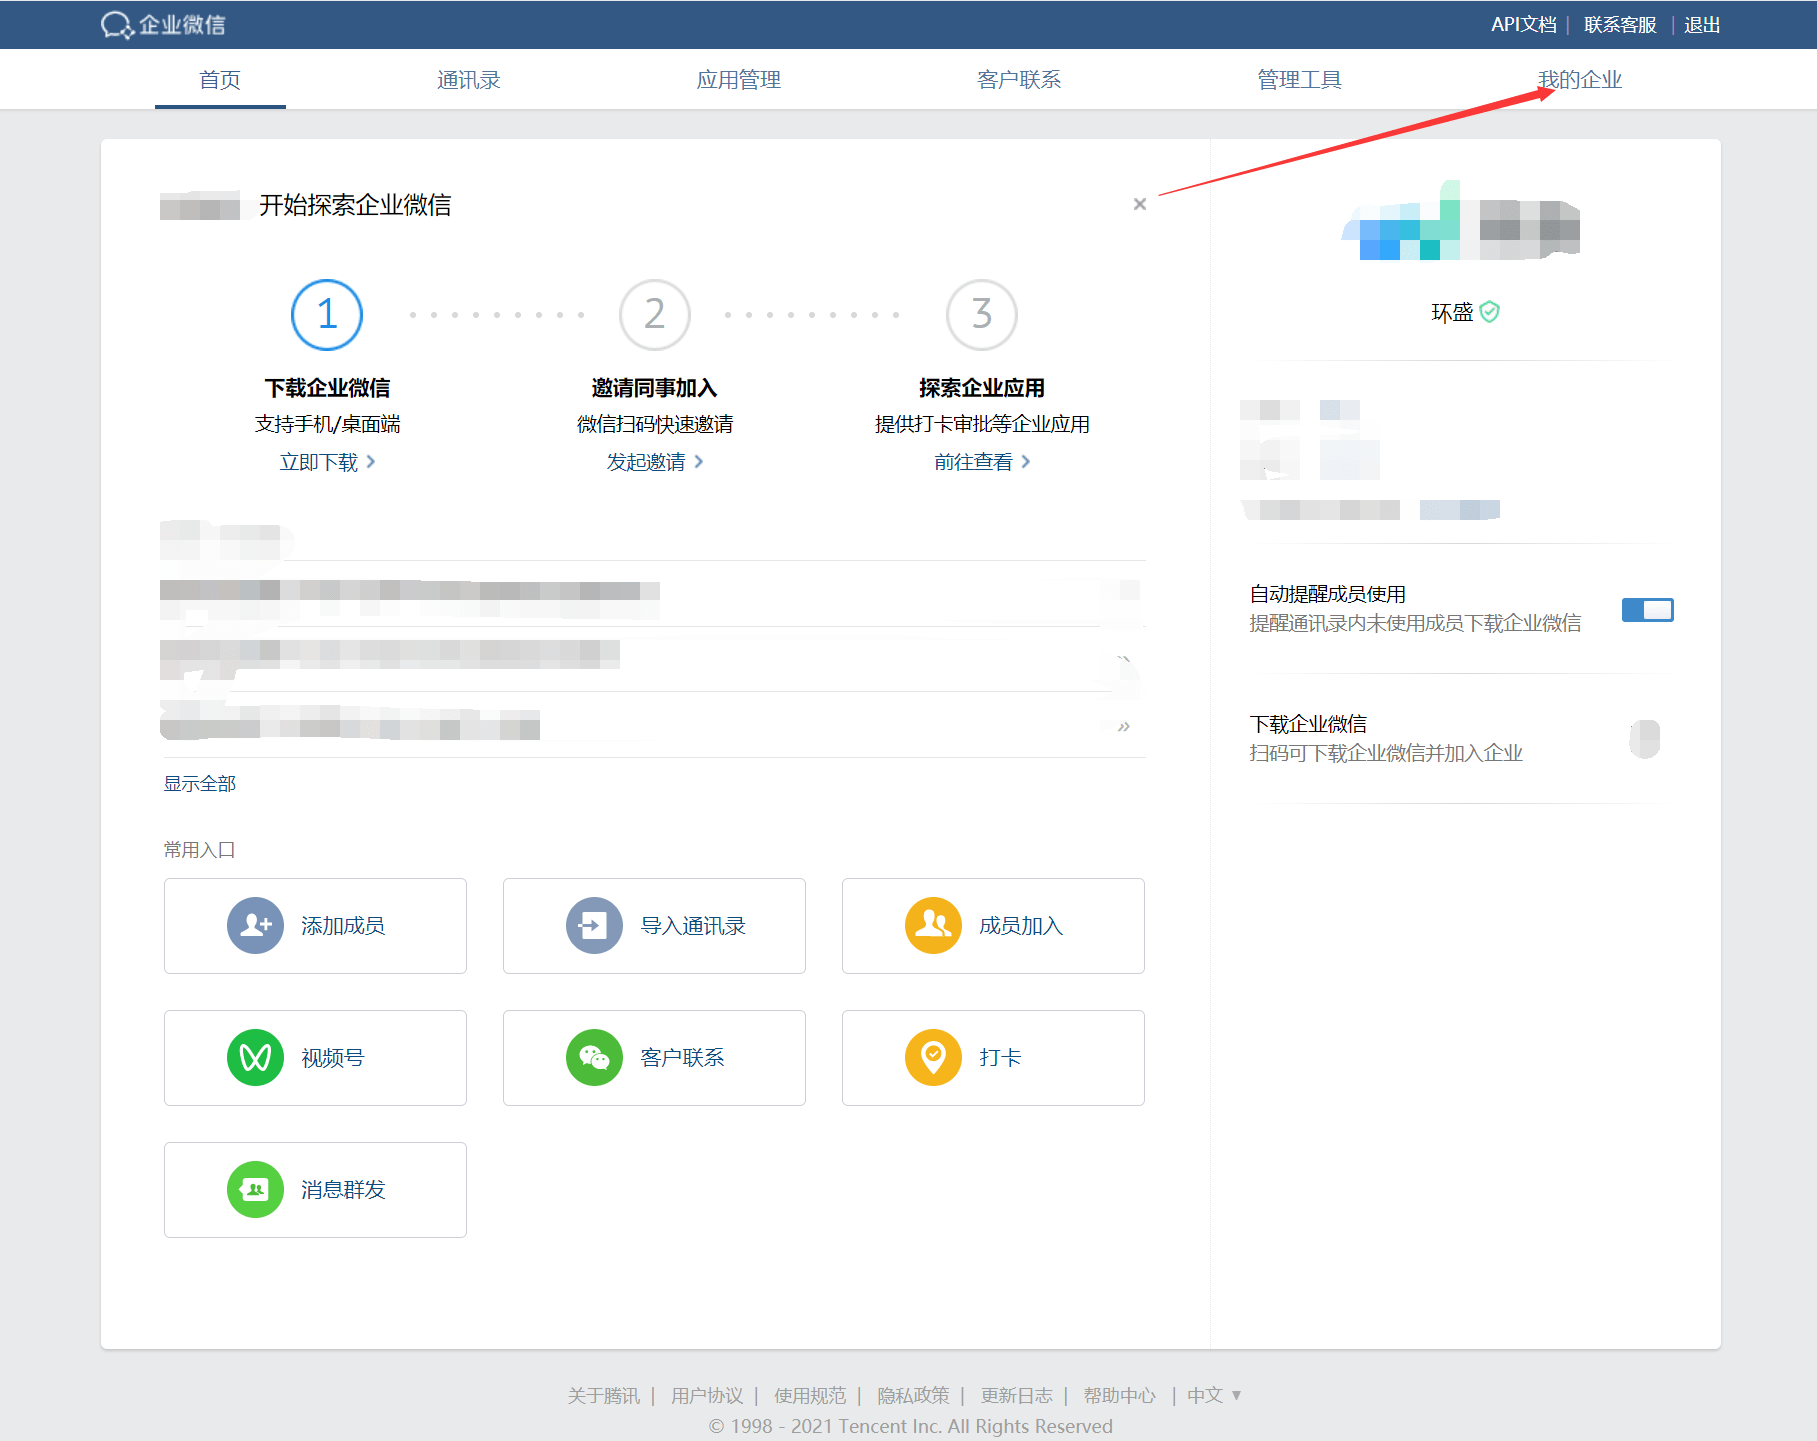Screen dimensions: 1817x1441
Task: Click the 成员加入 card
Action: [993, 926]
